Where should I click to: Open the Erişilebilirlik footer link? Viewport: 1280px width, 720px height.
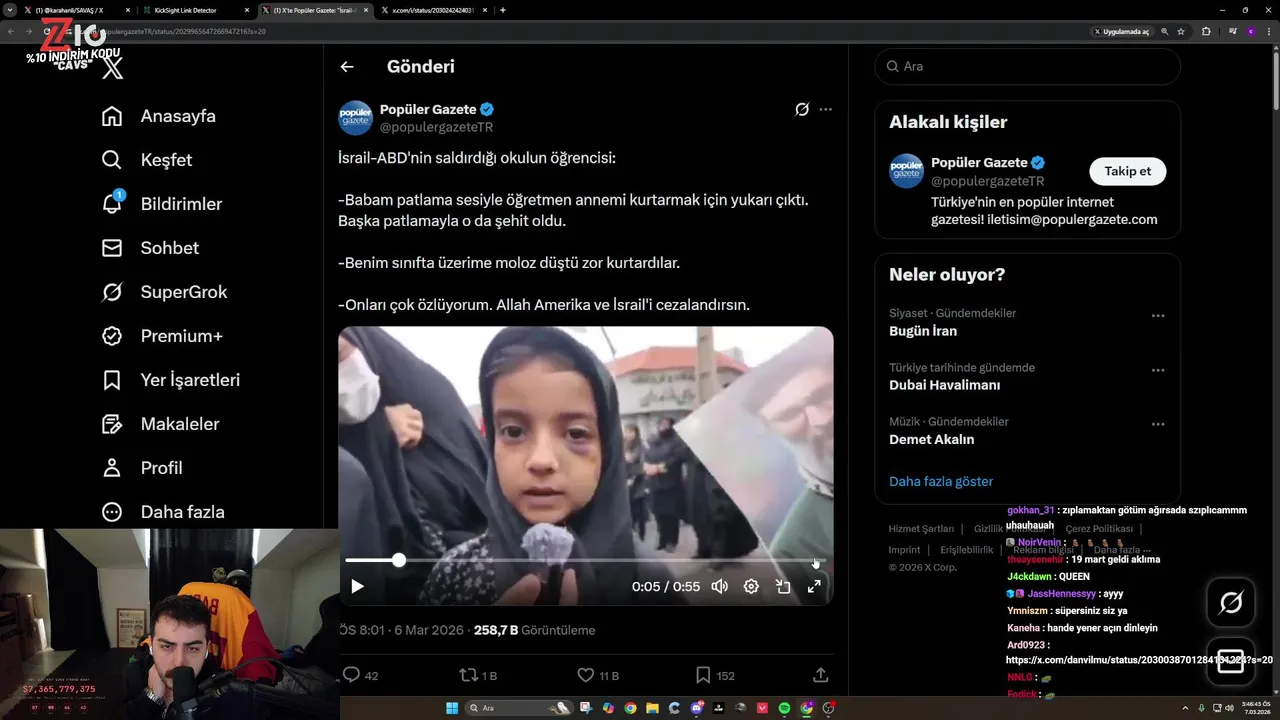[967, 550]
